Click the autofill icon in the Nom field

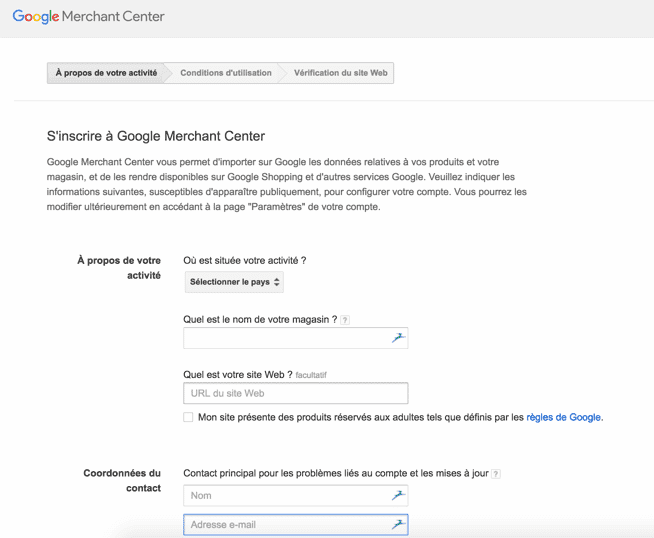pos(398,495)
